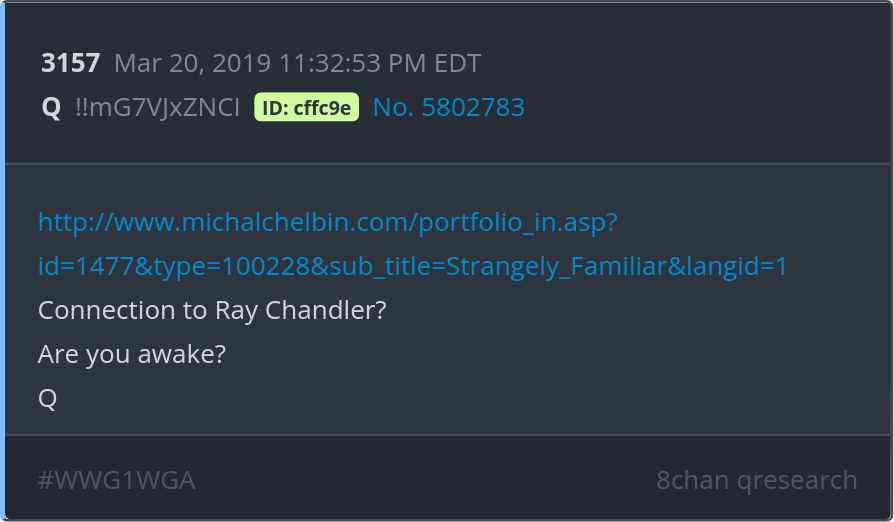The width and height of the screenshot is (894, 522).
Task: Click the "Are you awake?" line
Action: [x=132, y=354]
